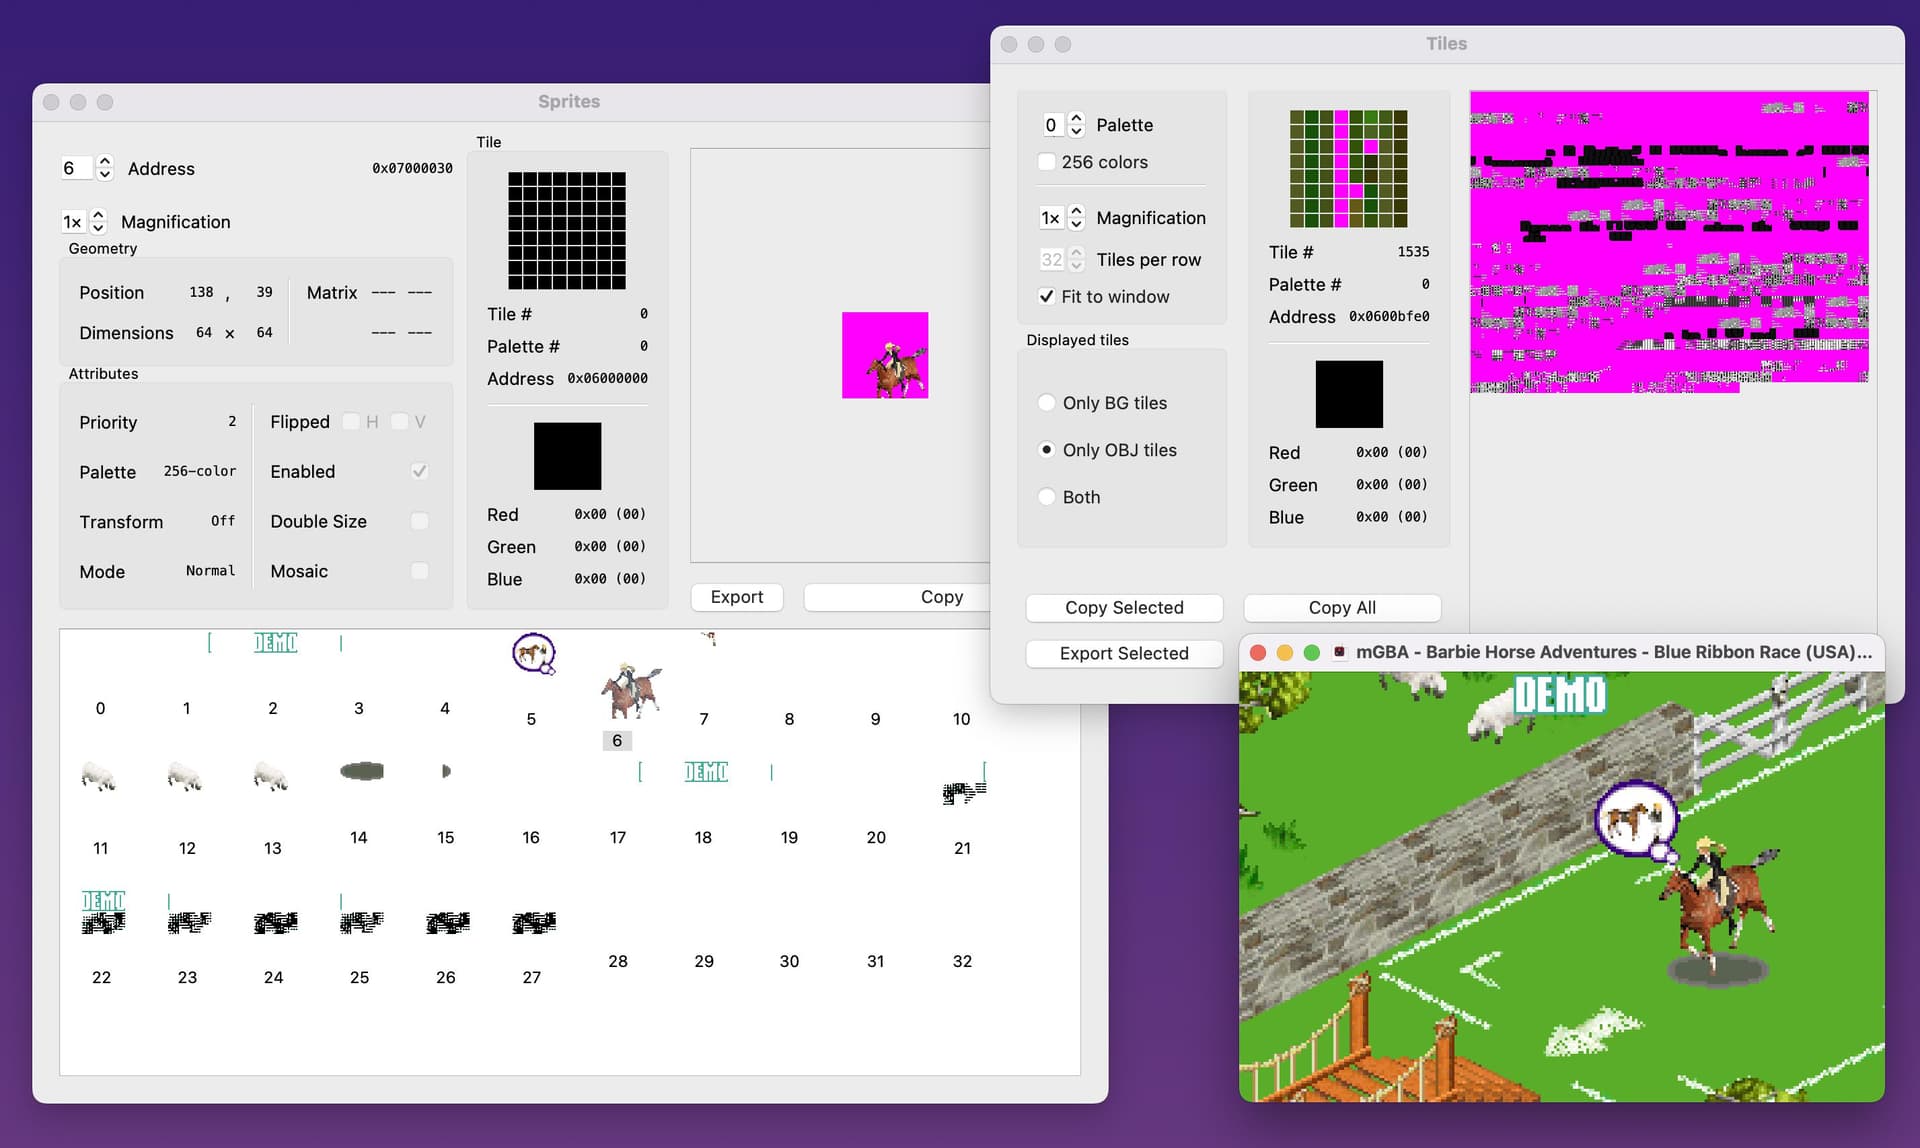Viewport: 1920px width, 1148px height.
Task: Select the DEMO sprite numbered 22
Action: pos(103,912)
